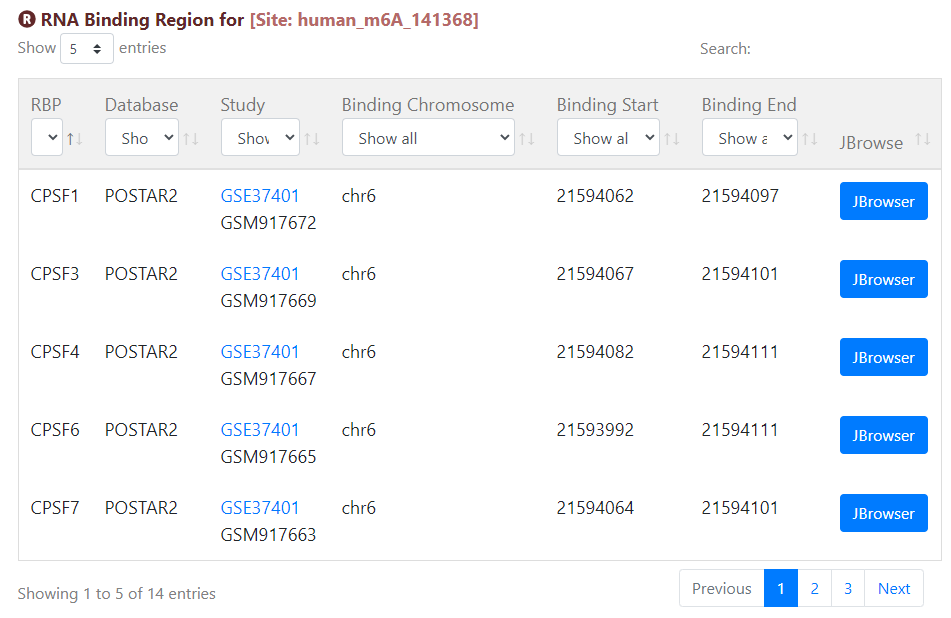The height and width of the screenshot is (618, 951).
Task: Go to page 2 of results
Action: 814,588
